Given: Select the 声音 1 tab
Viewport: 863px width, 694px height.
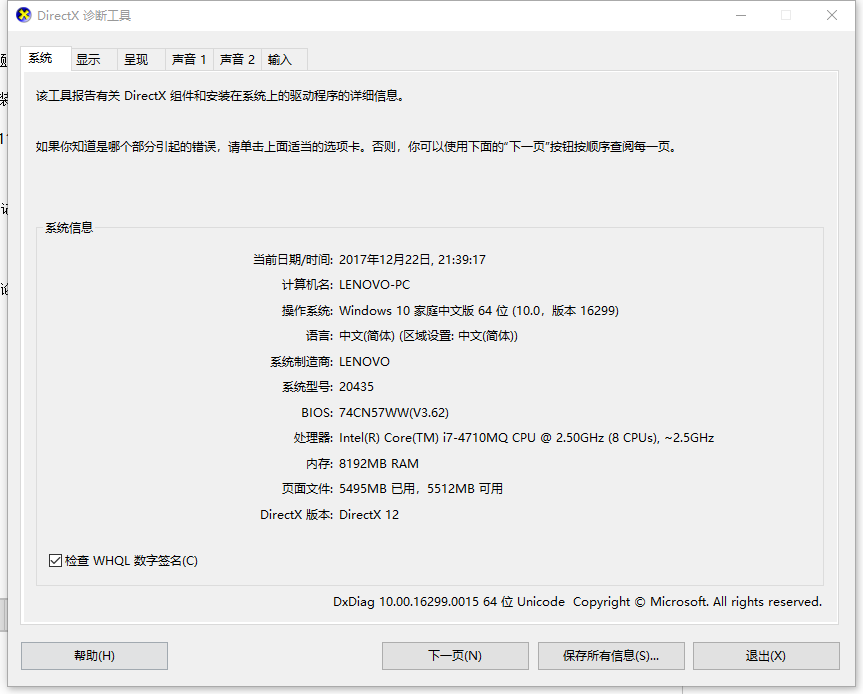Looking at the screenshot, I should click(x=189, y=59).
